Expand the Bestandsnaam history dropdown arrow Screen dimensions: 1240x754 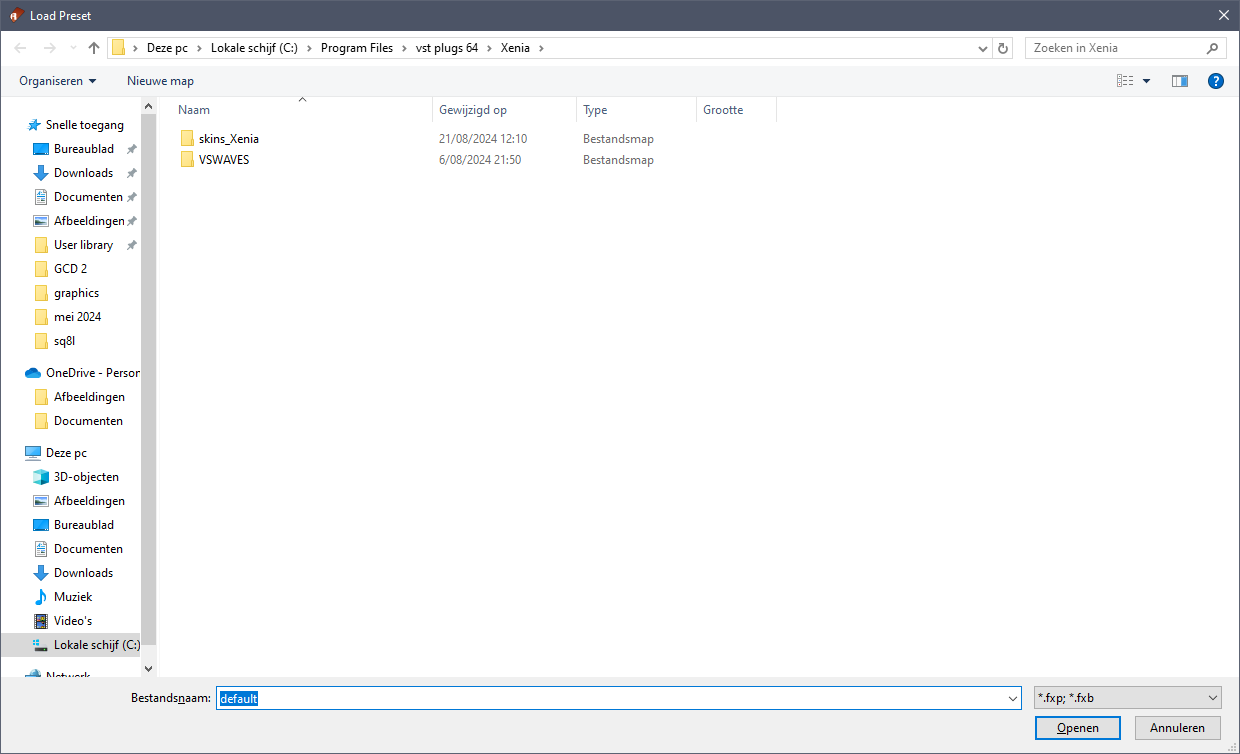[x=1010, y=698]
